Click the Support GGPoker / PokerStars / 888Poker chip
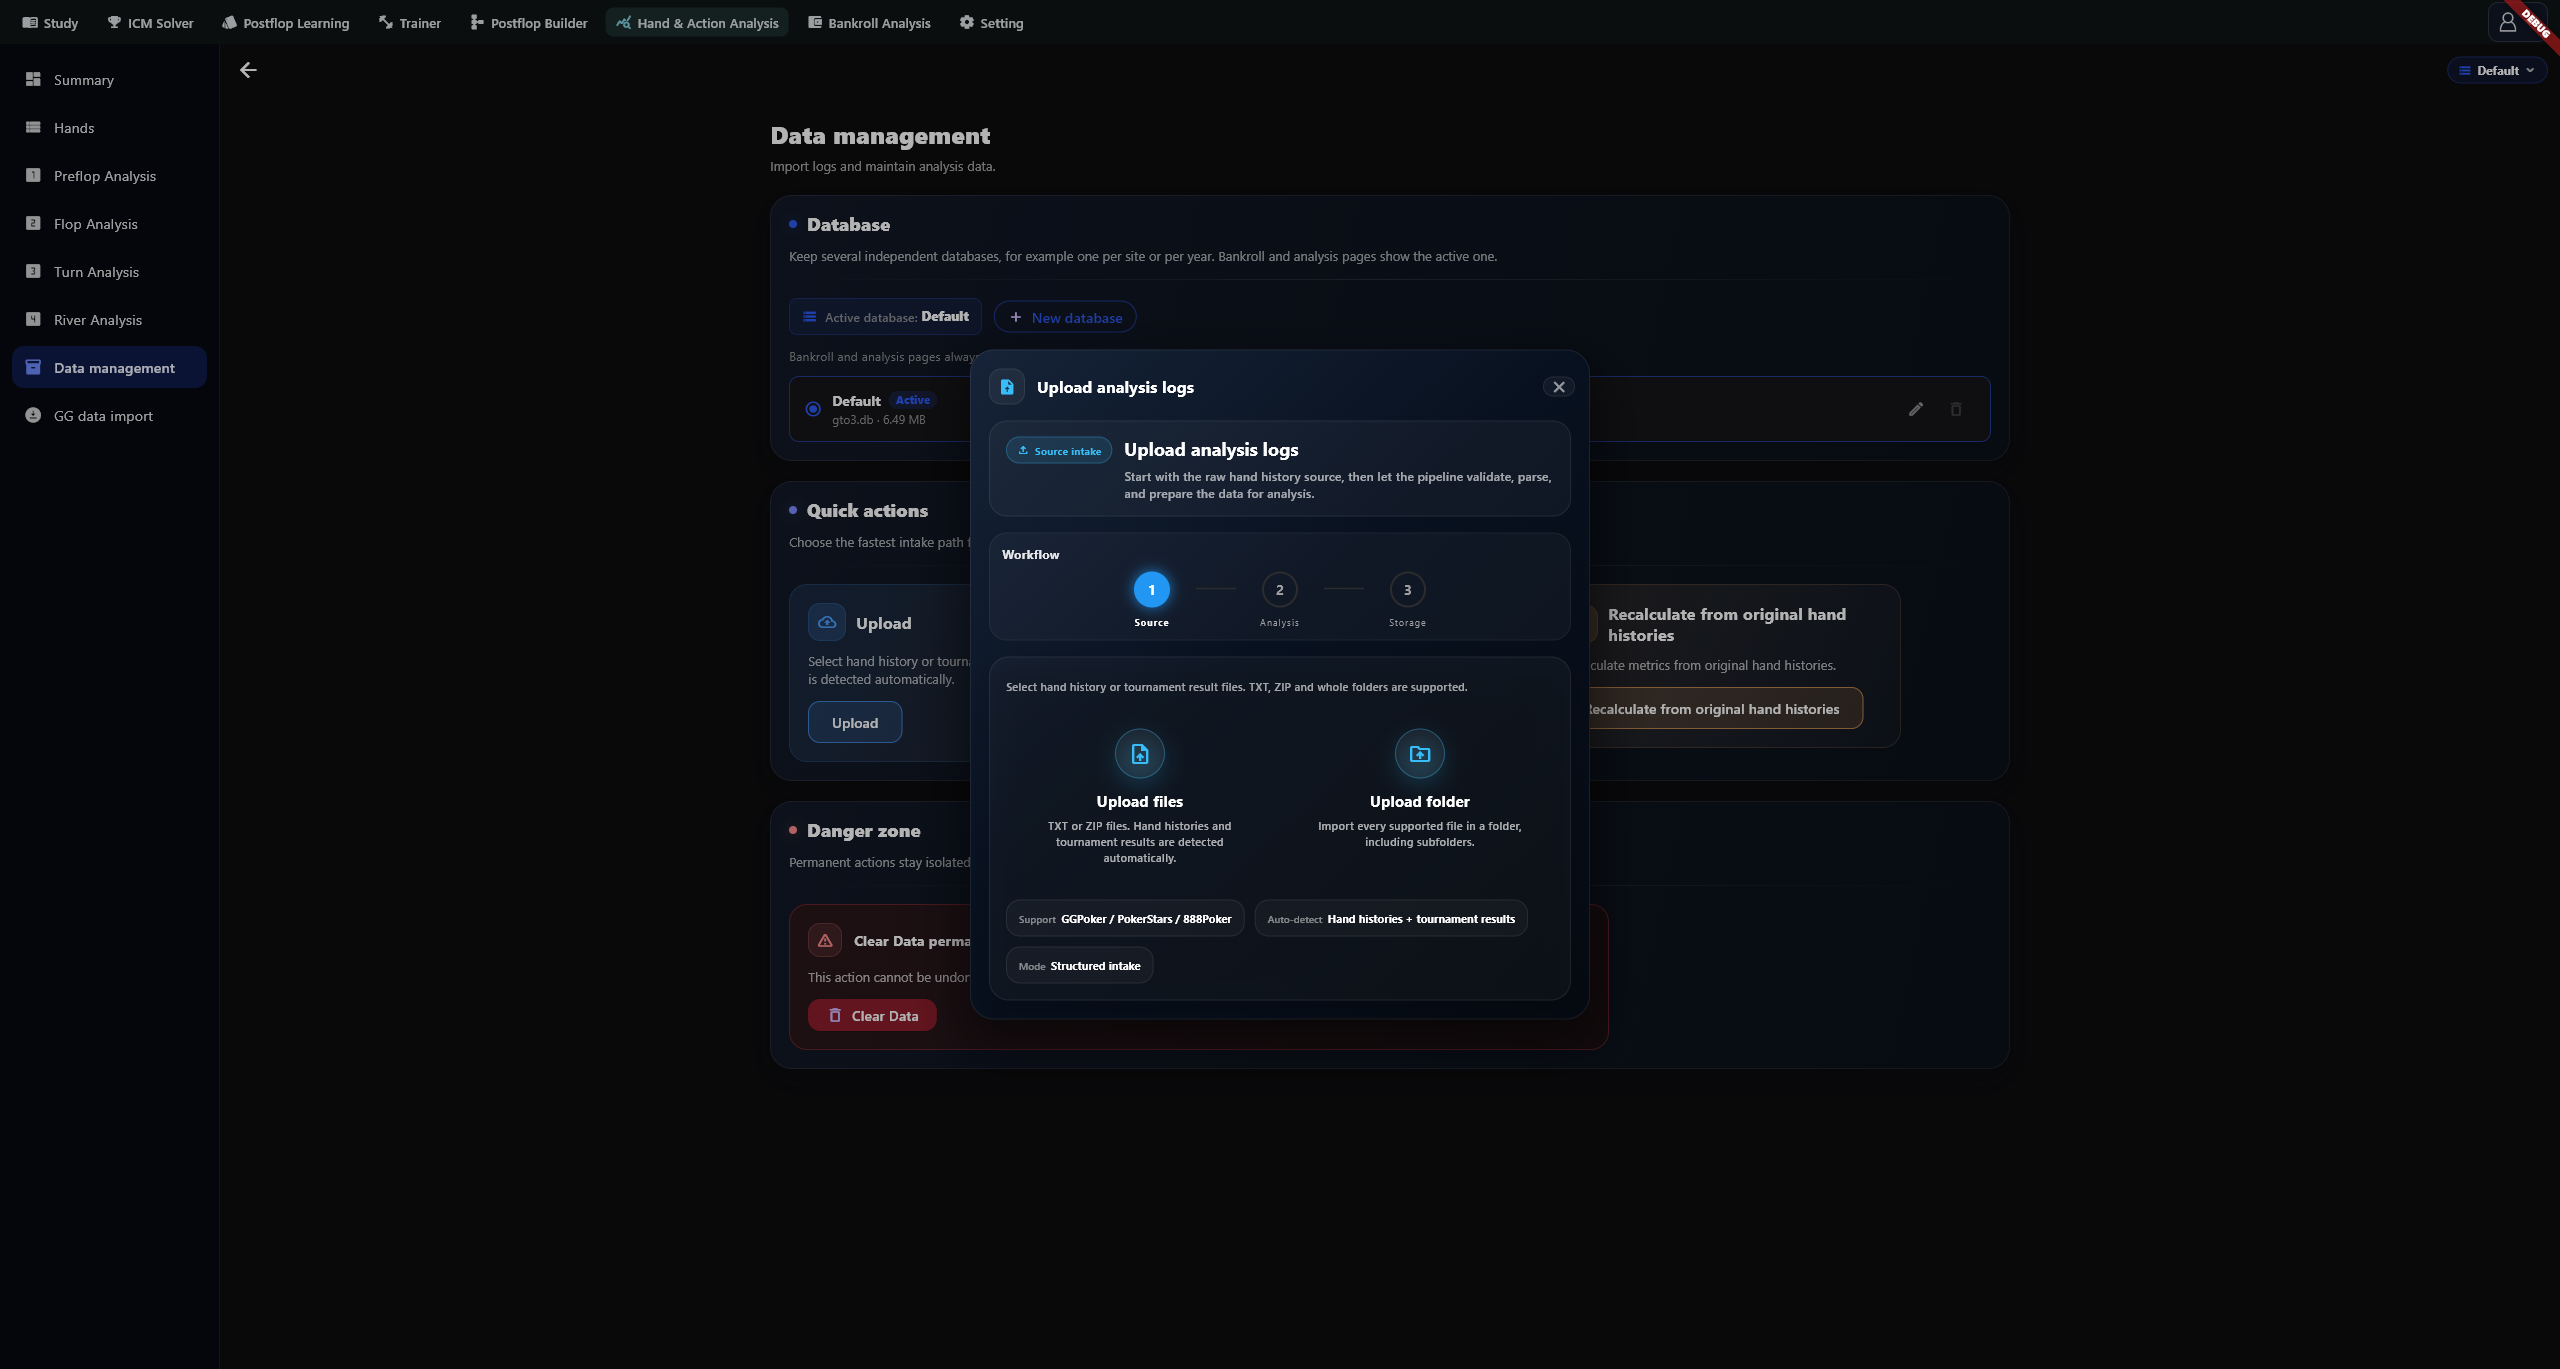This screenshot has width=2560, height=1369. (1125, 919)
